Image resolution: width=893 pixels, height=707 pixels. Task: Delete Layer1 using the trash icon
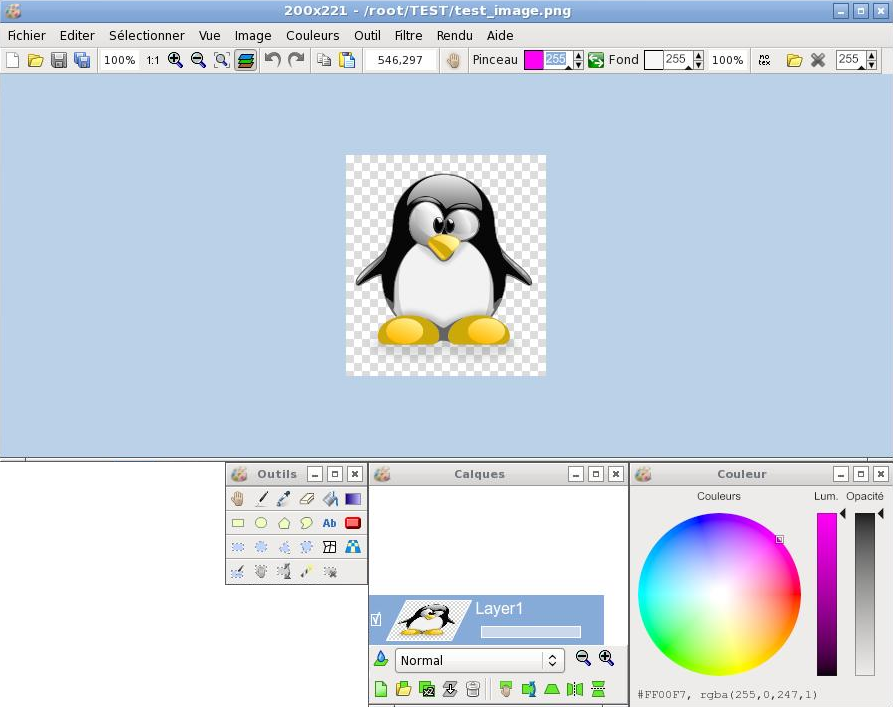point(473,689)
